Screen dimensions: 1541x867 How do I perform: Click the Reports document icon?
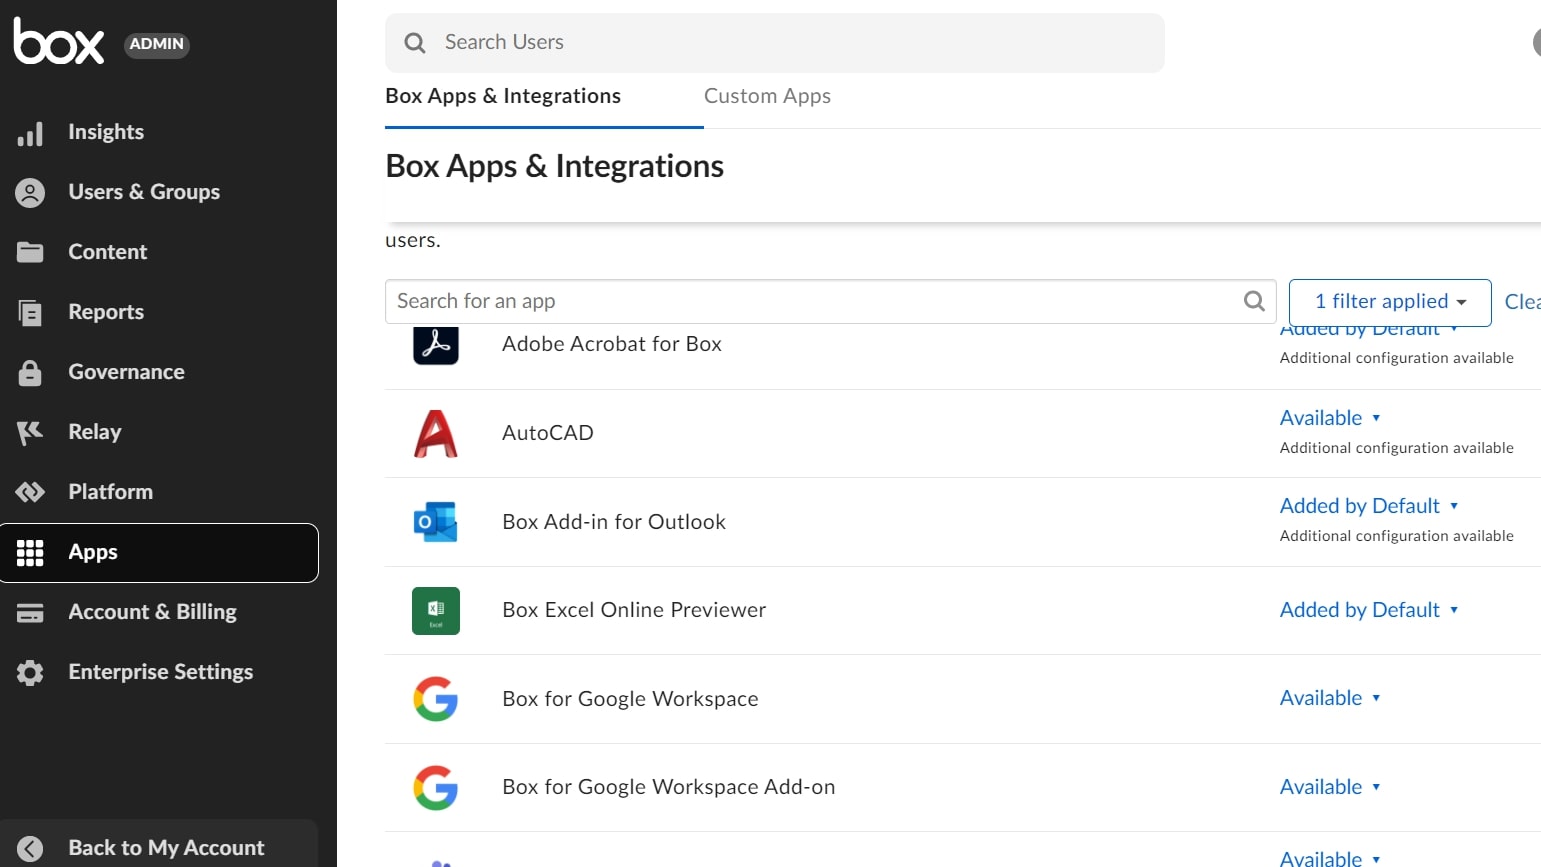click(30, 313)
